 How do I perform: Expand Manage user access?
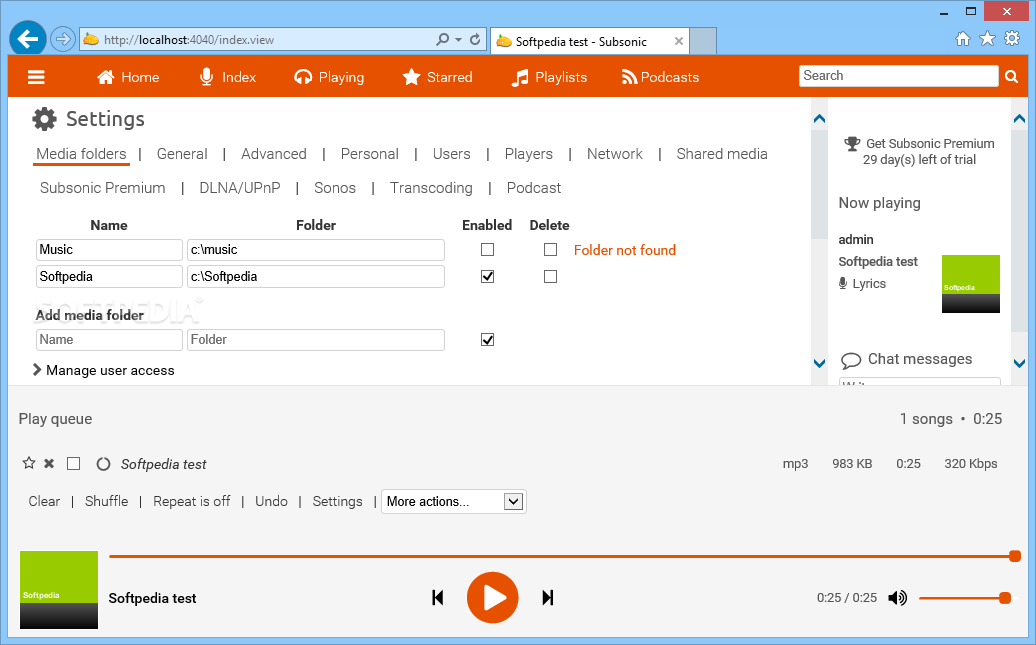click(x=104, y=371)
